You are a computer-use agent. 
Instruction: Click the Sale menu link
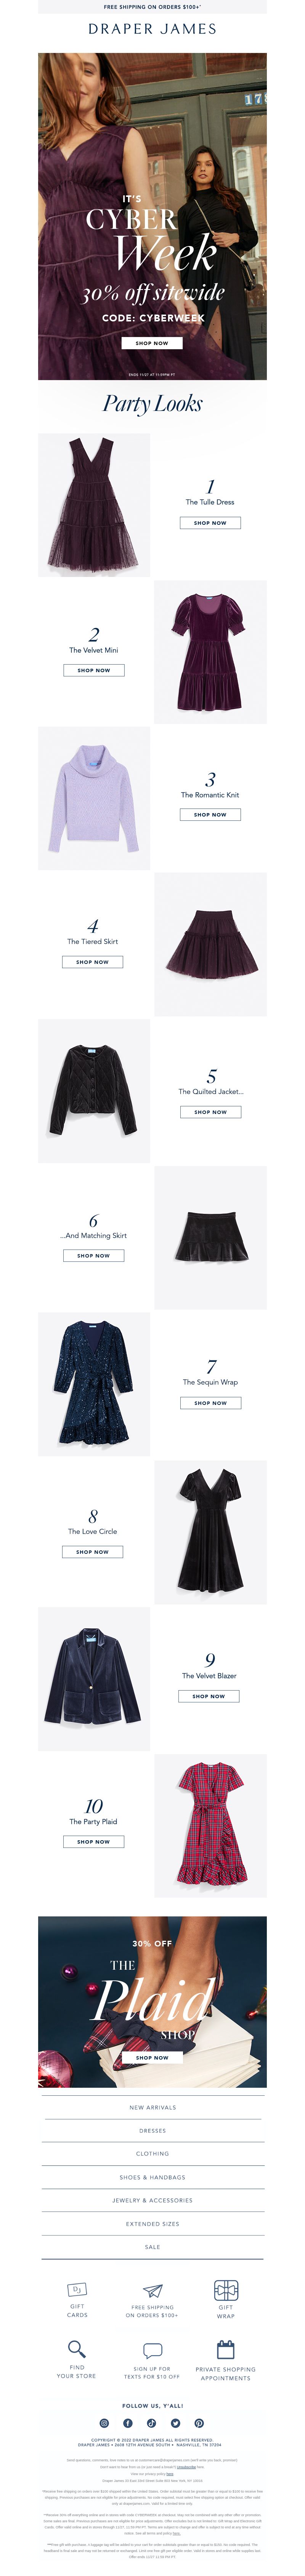pyautogui.click(x=152, y=2247)
